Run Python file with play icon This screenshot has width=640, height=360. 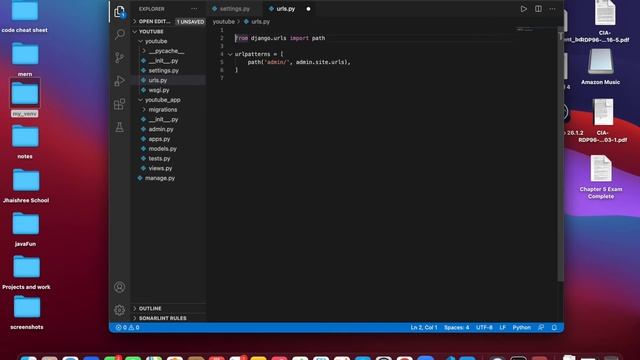(x=523, y=9)
